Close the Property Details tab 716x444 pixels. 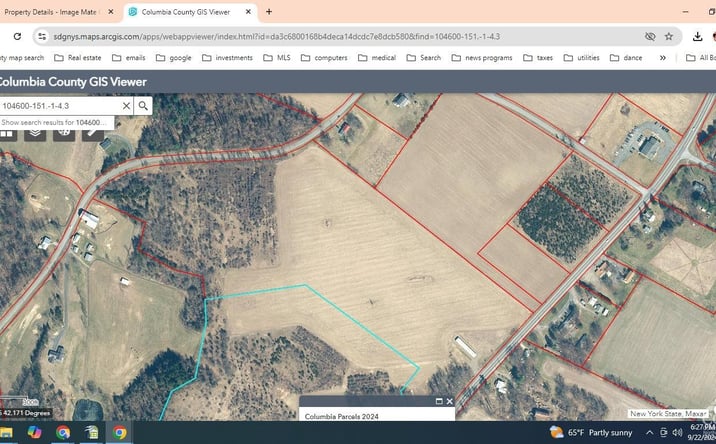coord(111,12)
